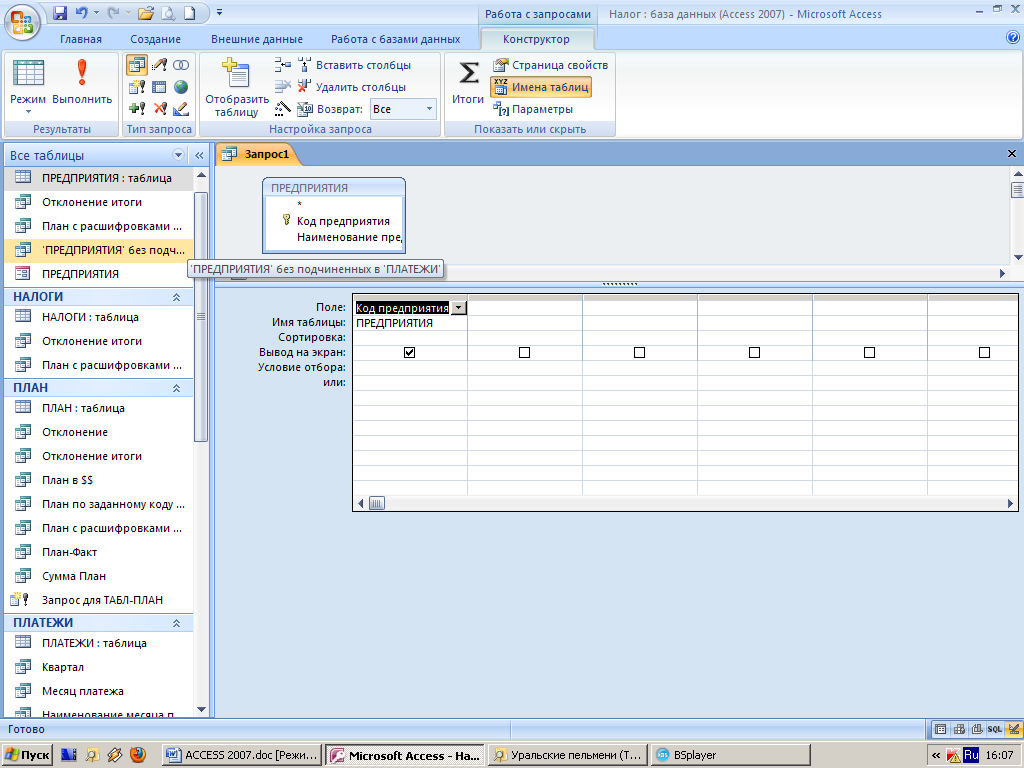This screenshot has height=768, width=1024.
Task: Switch to SQL view in status bar
Action: [x=995, y=729]
